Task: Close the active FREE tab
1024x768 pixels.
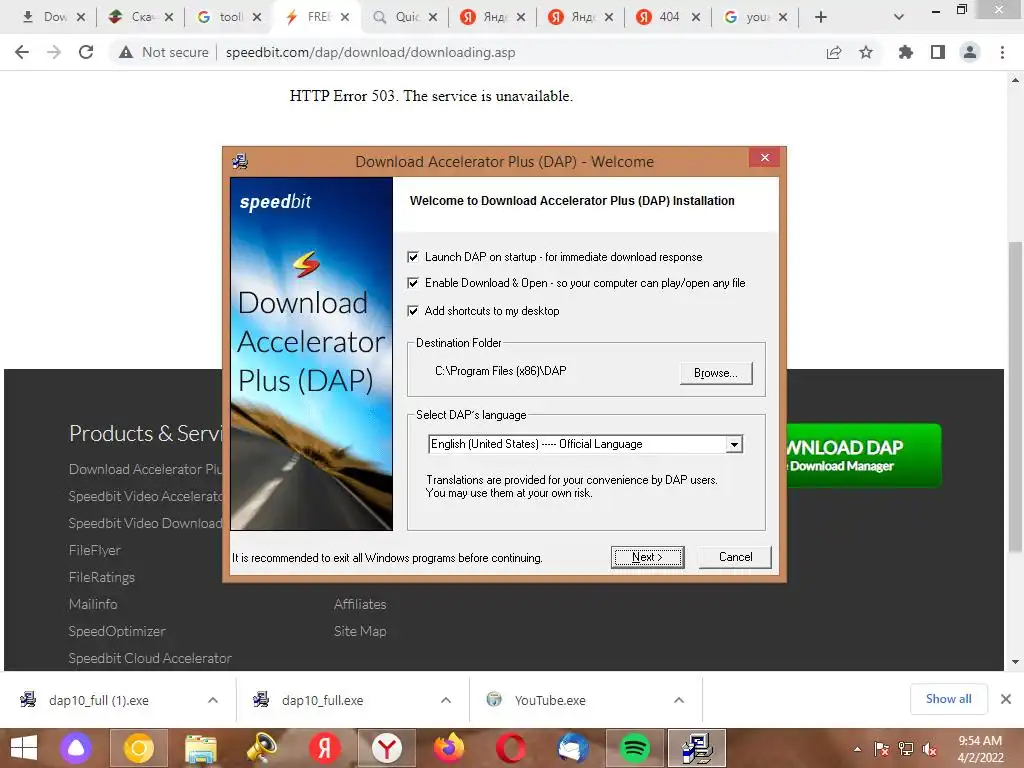Action: point(345,17)
